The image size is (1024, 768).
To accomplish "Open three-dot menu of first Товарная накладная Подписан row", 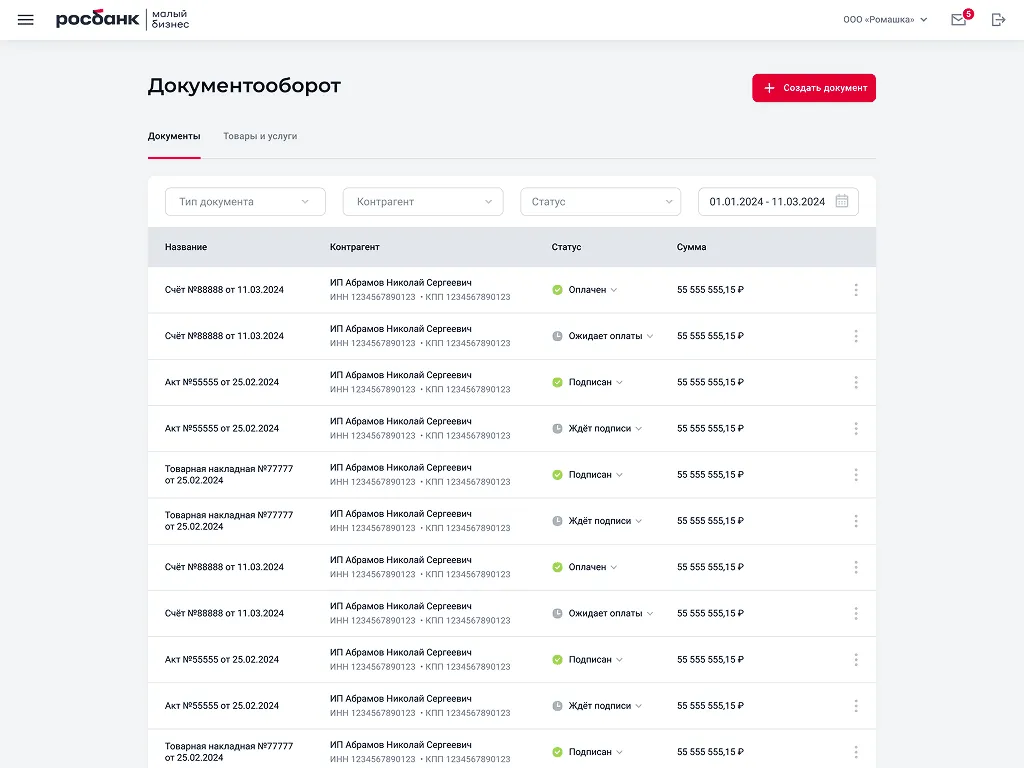I will pyautogui.click(x=856, y=475).
